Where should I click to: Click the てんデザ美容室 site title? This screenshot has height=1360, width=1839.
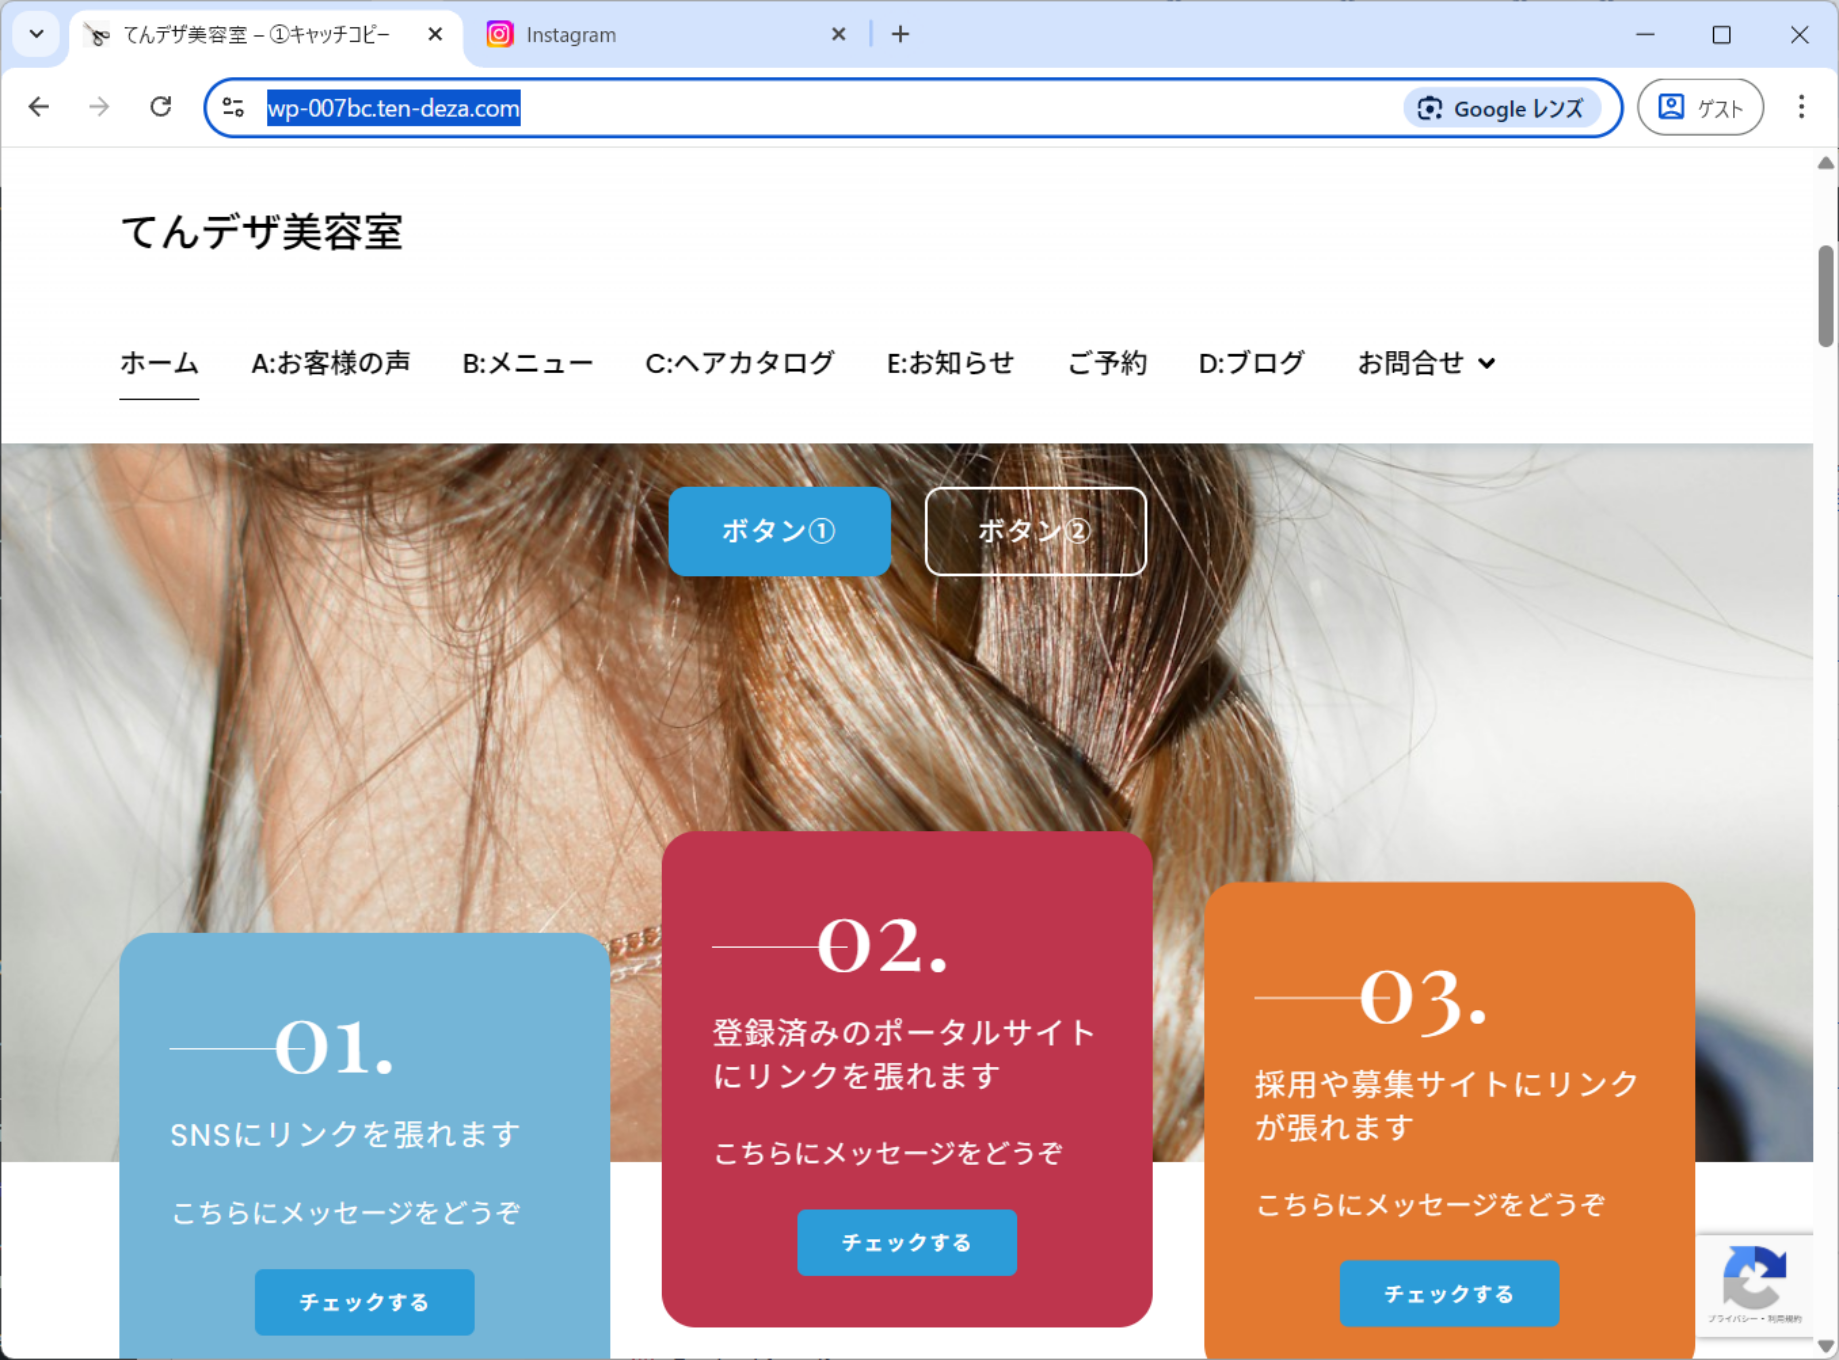261,232
